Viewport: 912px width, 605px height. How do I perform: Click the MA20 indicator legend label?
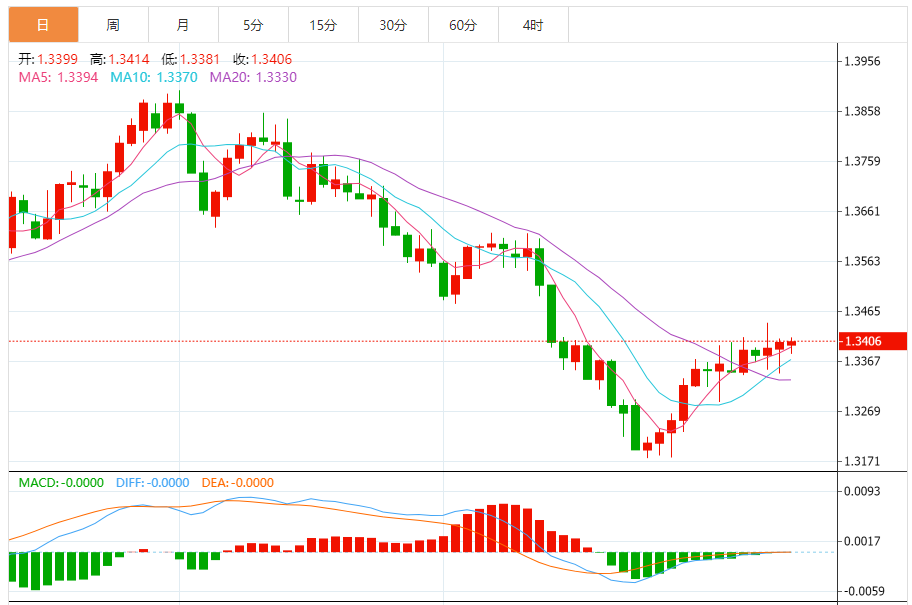pyautogui.click(x=252, y=77)
